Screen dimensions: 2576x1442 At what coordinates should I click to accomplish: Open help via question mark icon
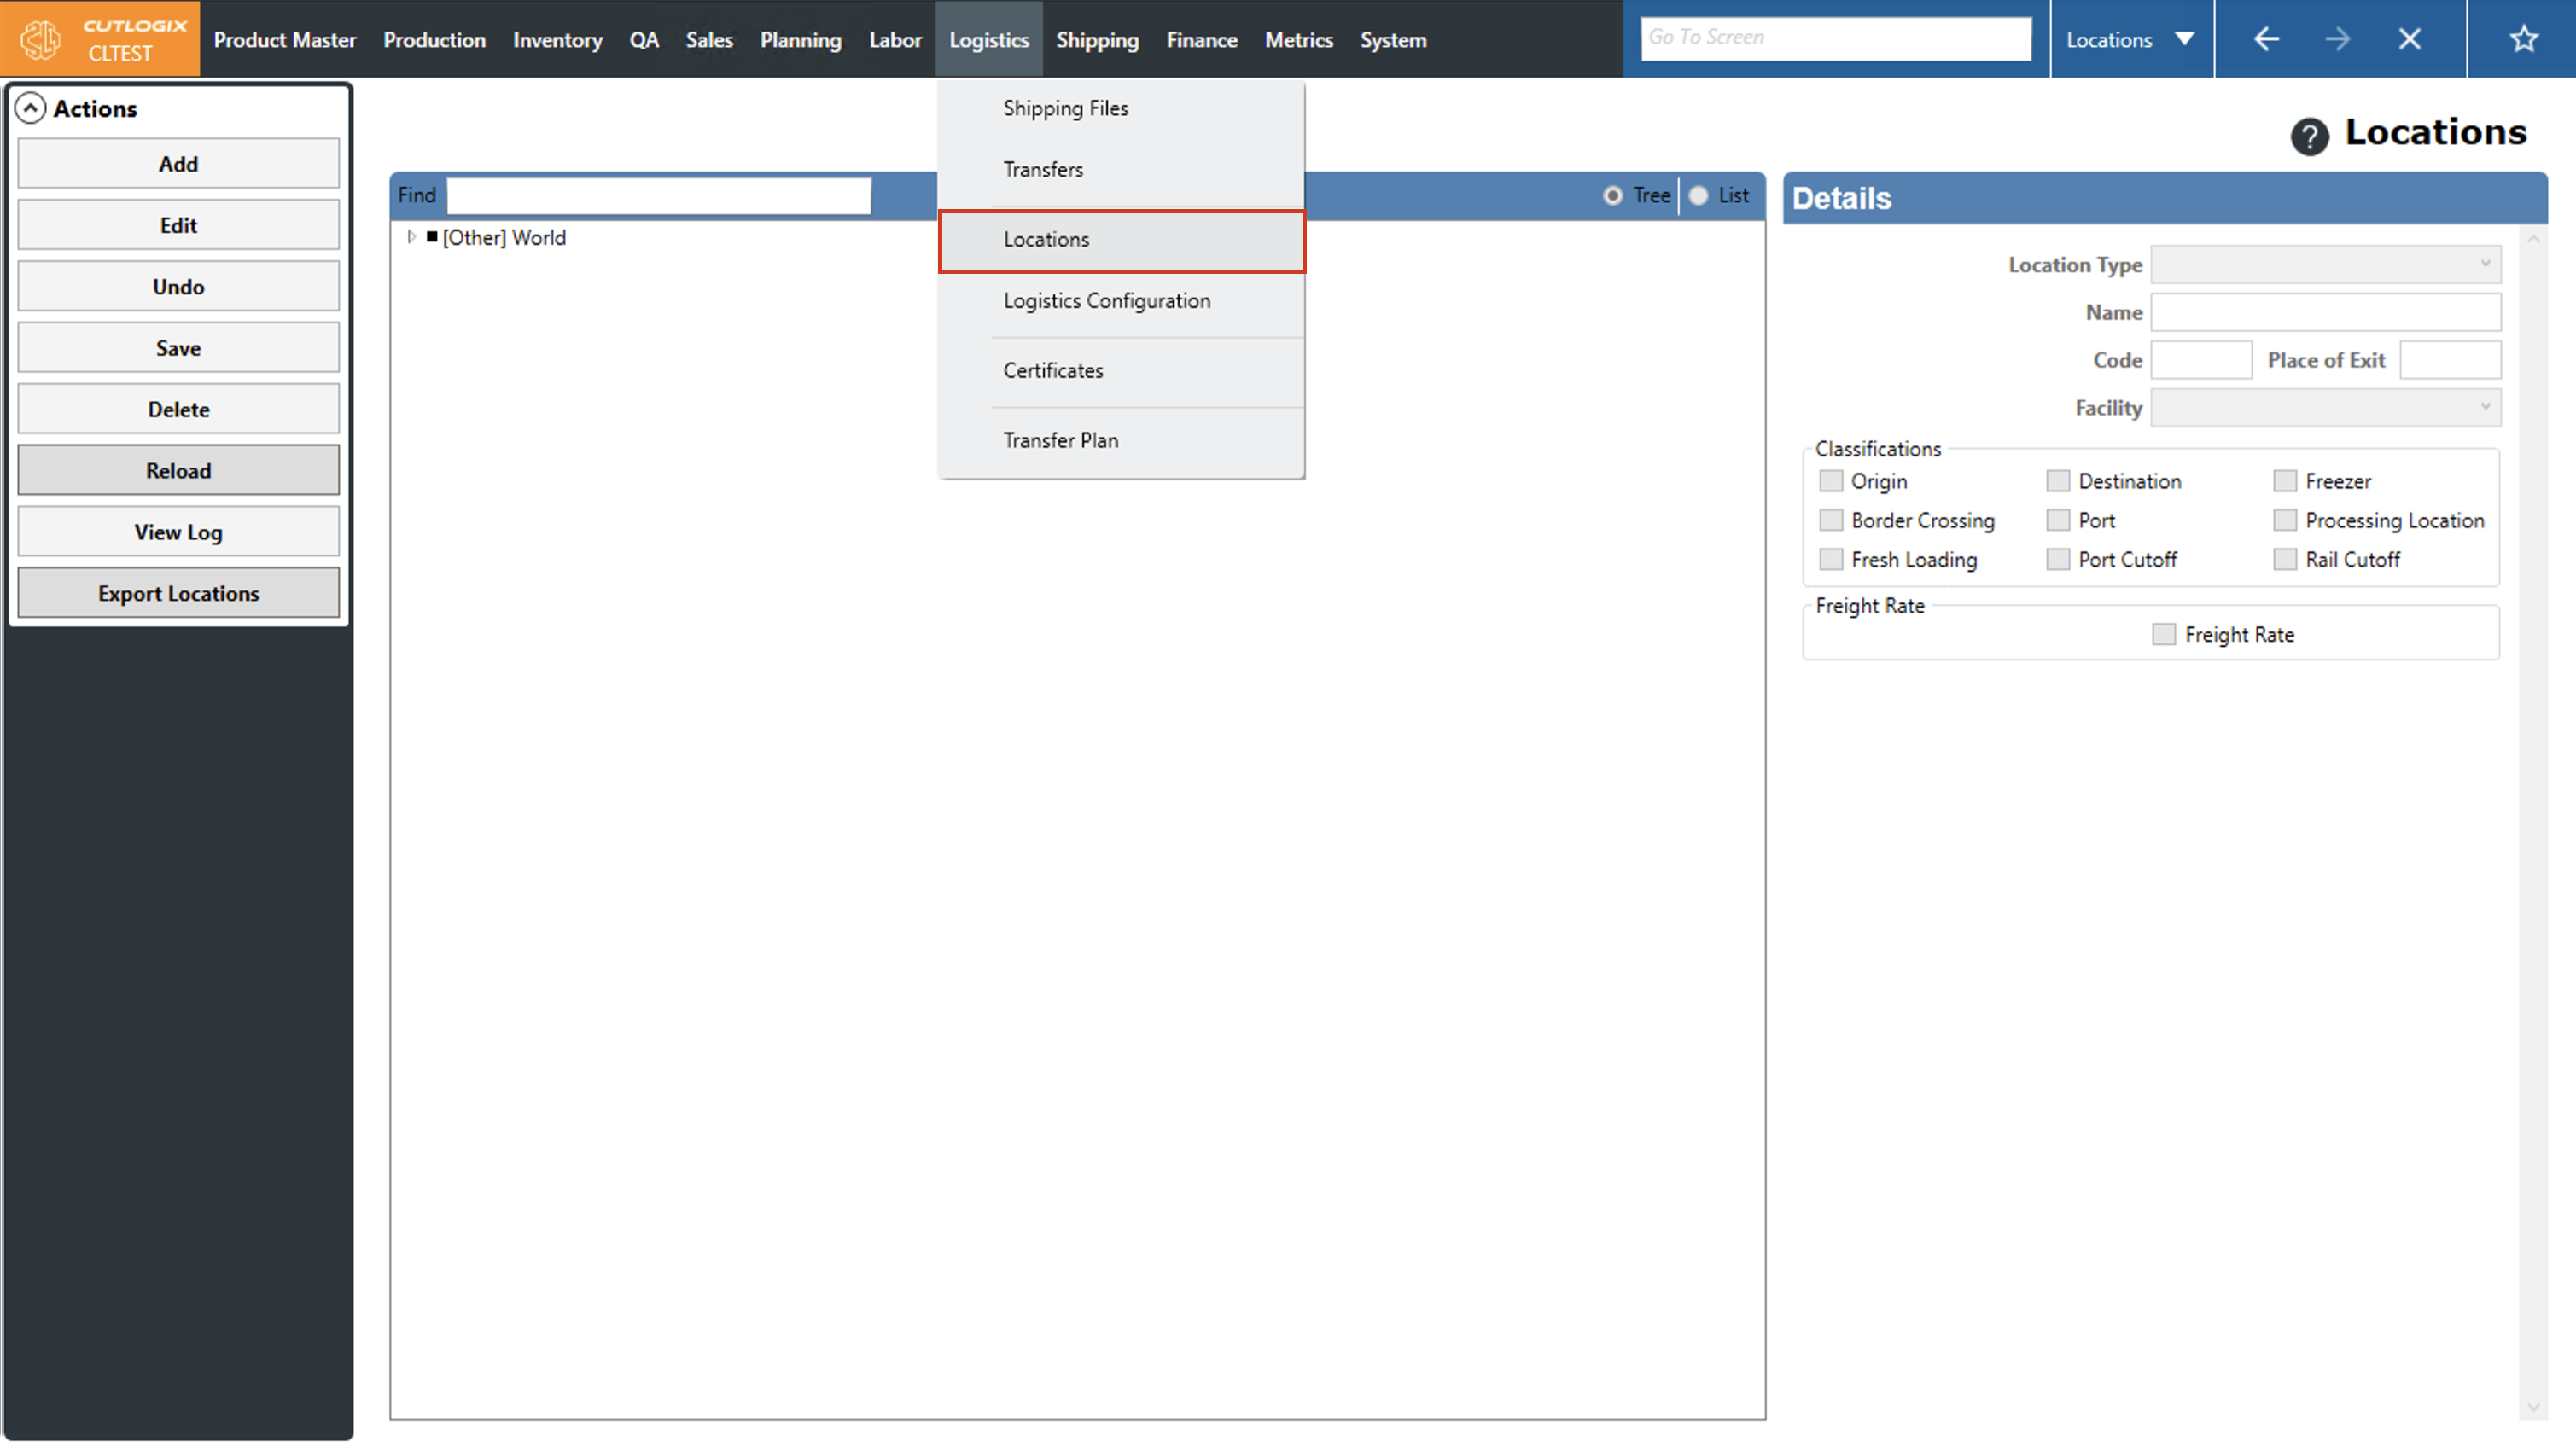coord(2309,136)
